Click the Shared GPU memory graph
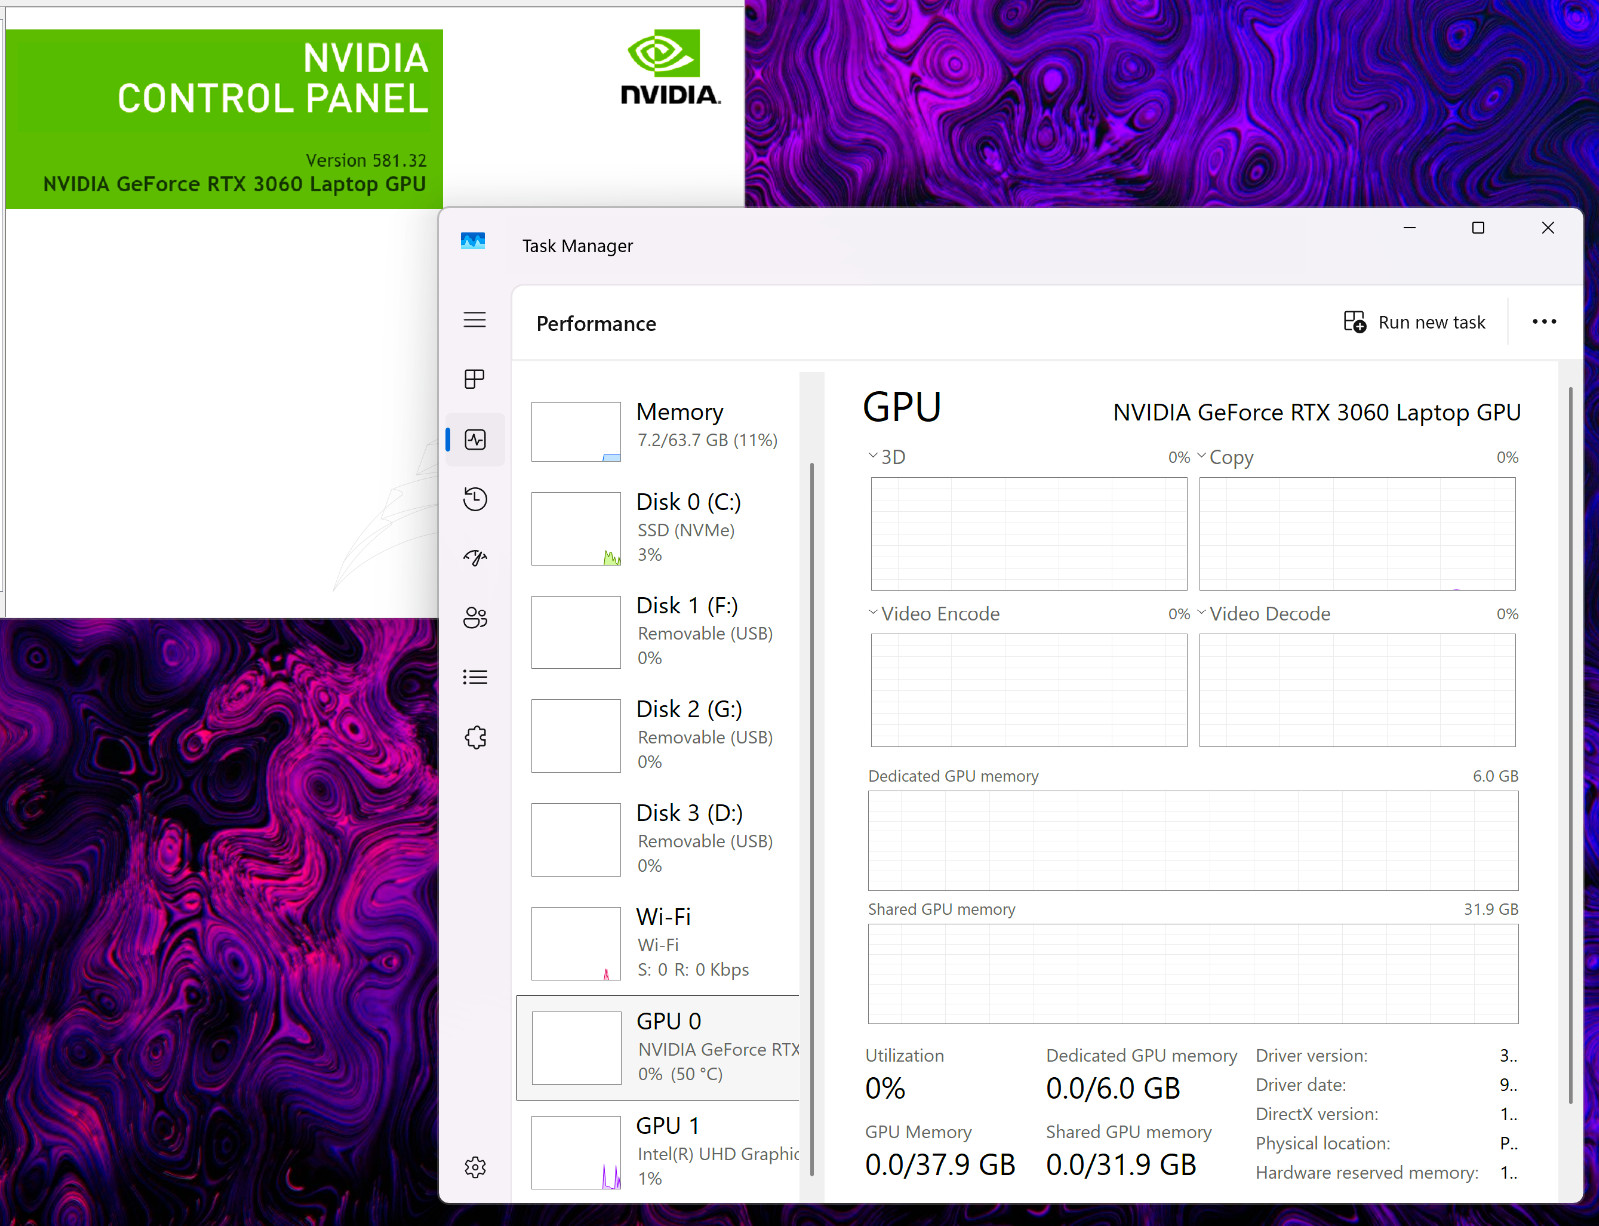The width and height of the screenshot is (1599, 1226). [1193, 974]
